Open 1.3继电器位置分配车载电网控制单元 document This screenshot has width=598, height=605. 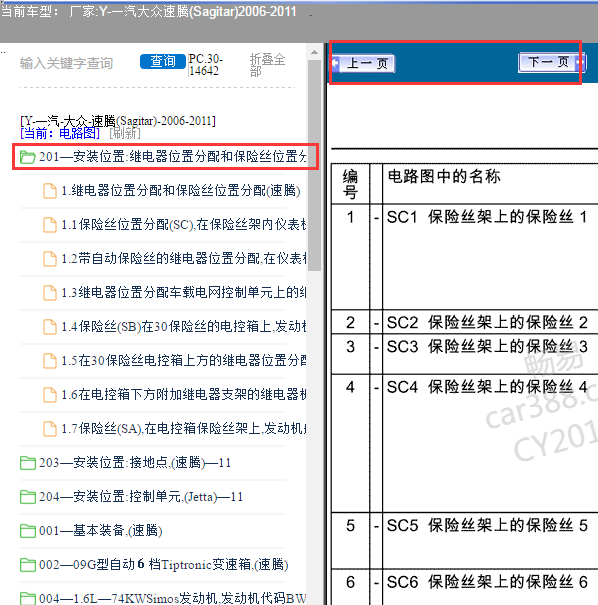(184, 292)
